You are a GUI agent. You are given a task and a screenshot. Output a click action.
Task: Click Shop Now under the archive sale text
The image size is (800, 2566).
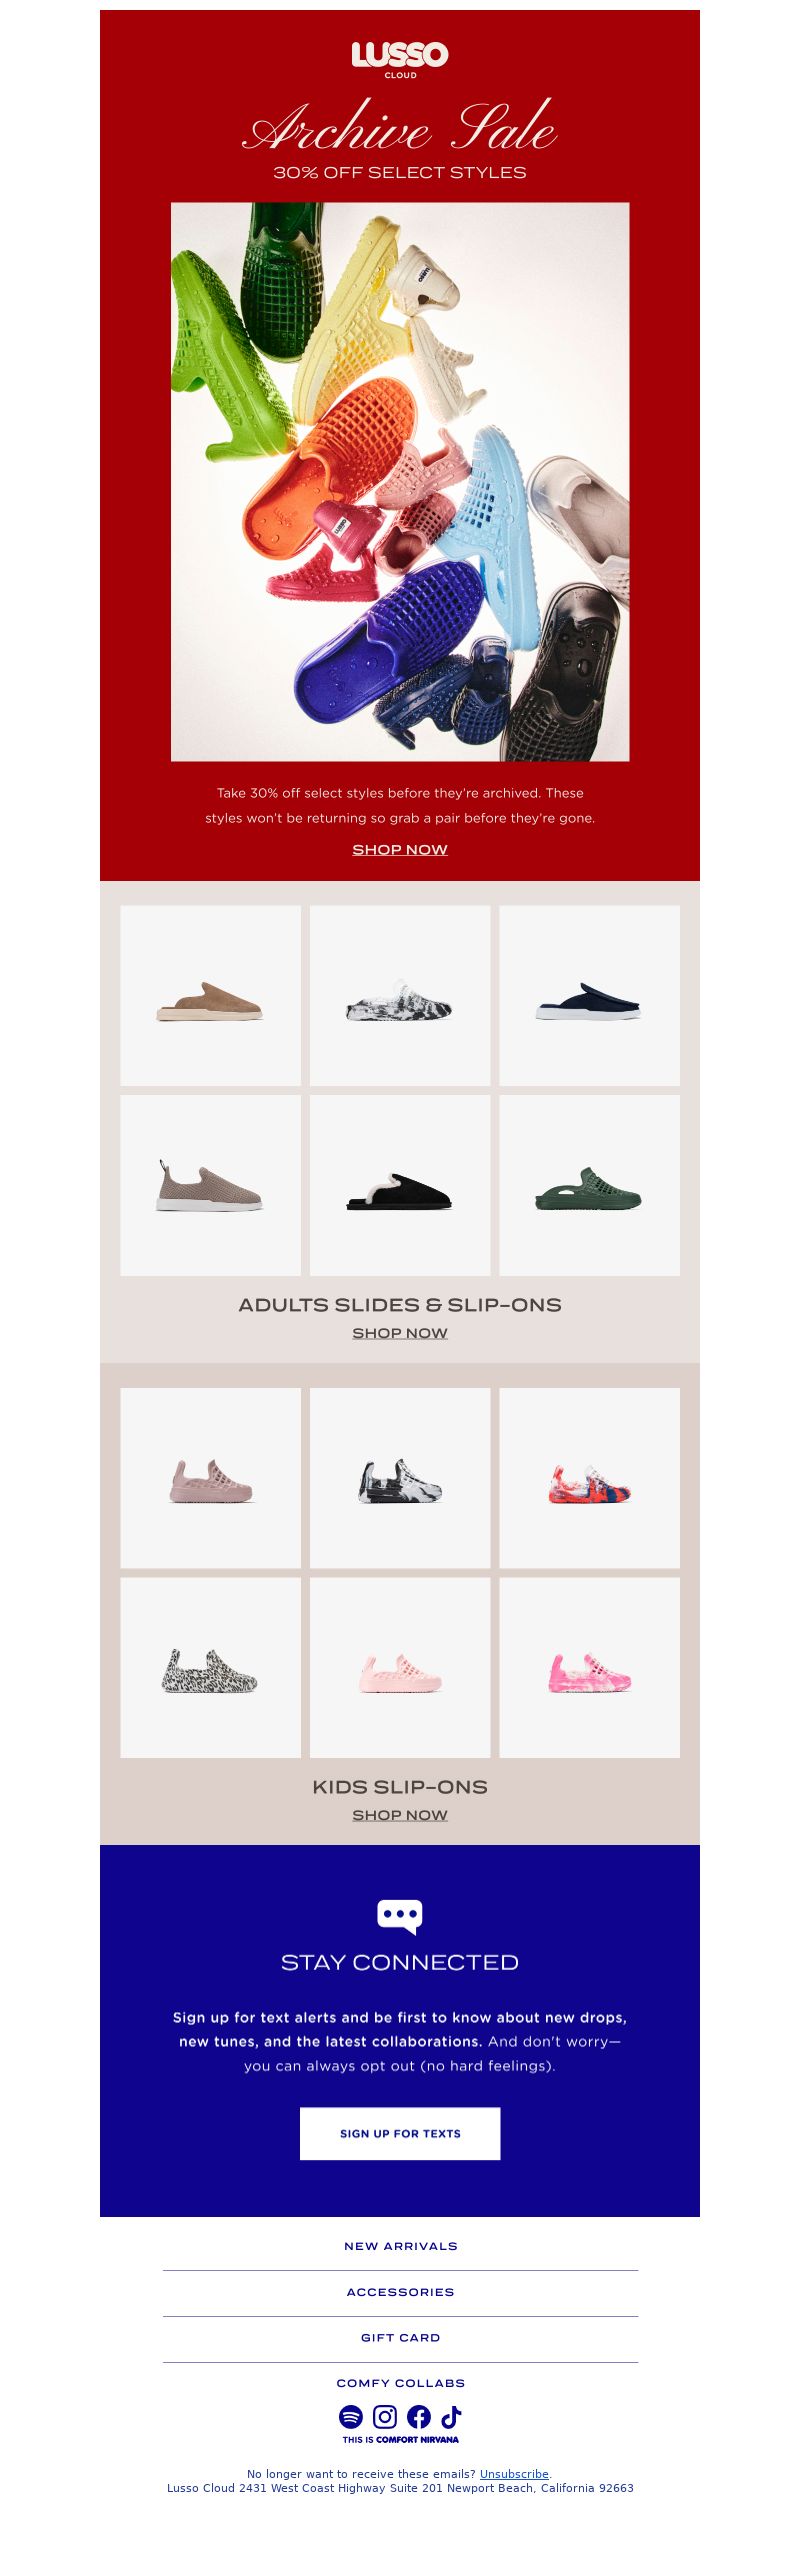(400, 849)
